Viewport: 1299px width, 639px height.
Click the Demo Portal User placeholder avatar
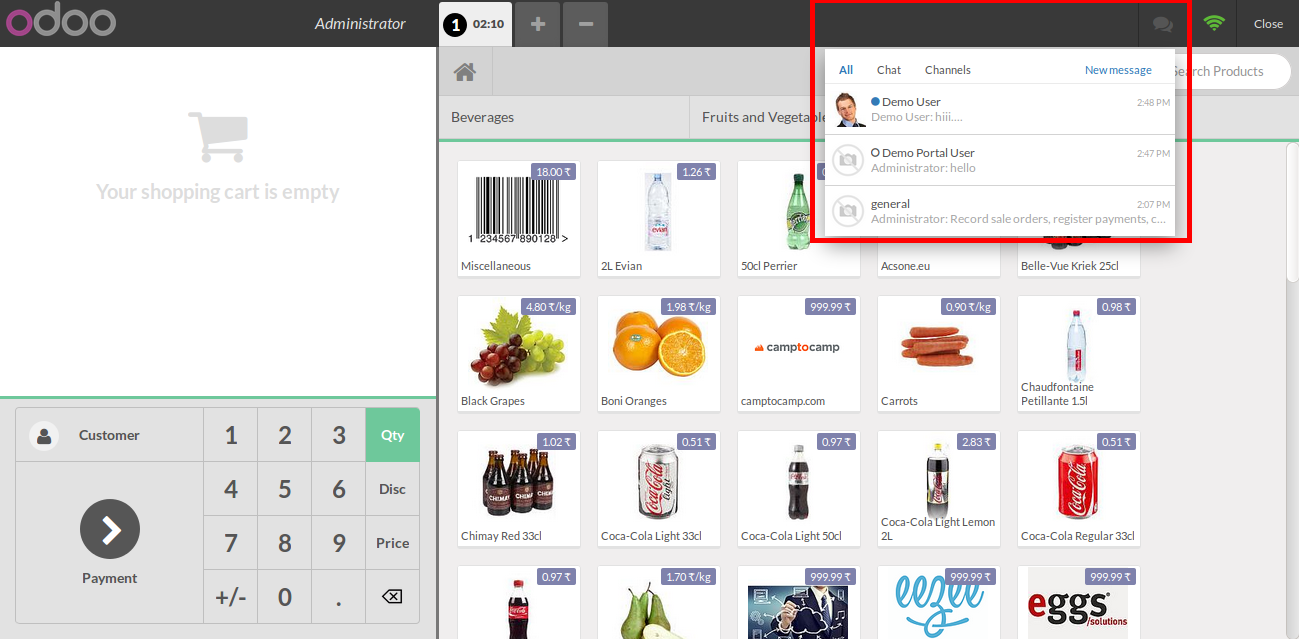click(x=848, y=160)
